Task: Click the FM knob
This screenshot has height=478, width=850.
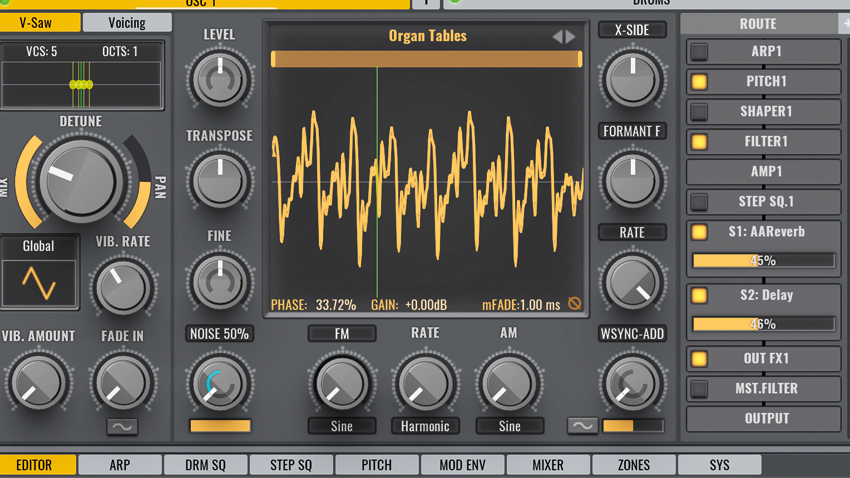Action: coord(342,384)
